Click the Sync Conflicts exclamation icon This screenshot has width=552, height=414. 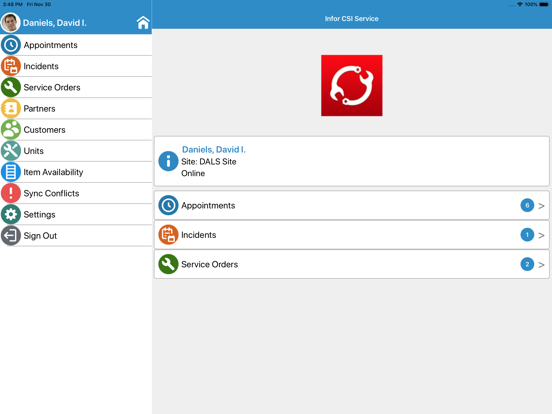point(11,193)
